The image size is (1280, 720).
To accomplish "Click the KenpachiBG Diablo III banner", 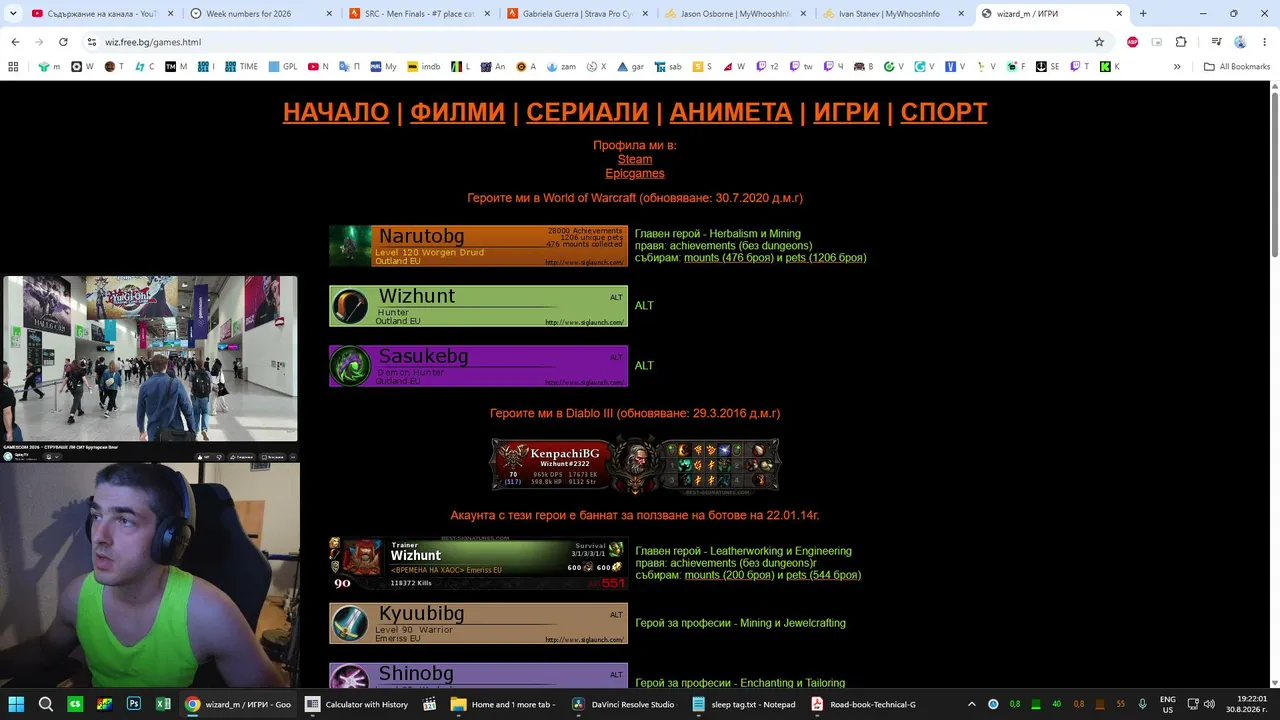I will [635, 465].
